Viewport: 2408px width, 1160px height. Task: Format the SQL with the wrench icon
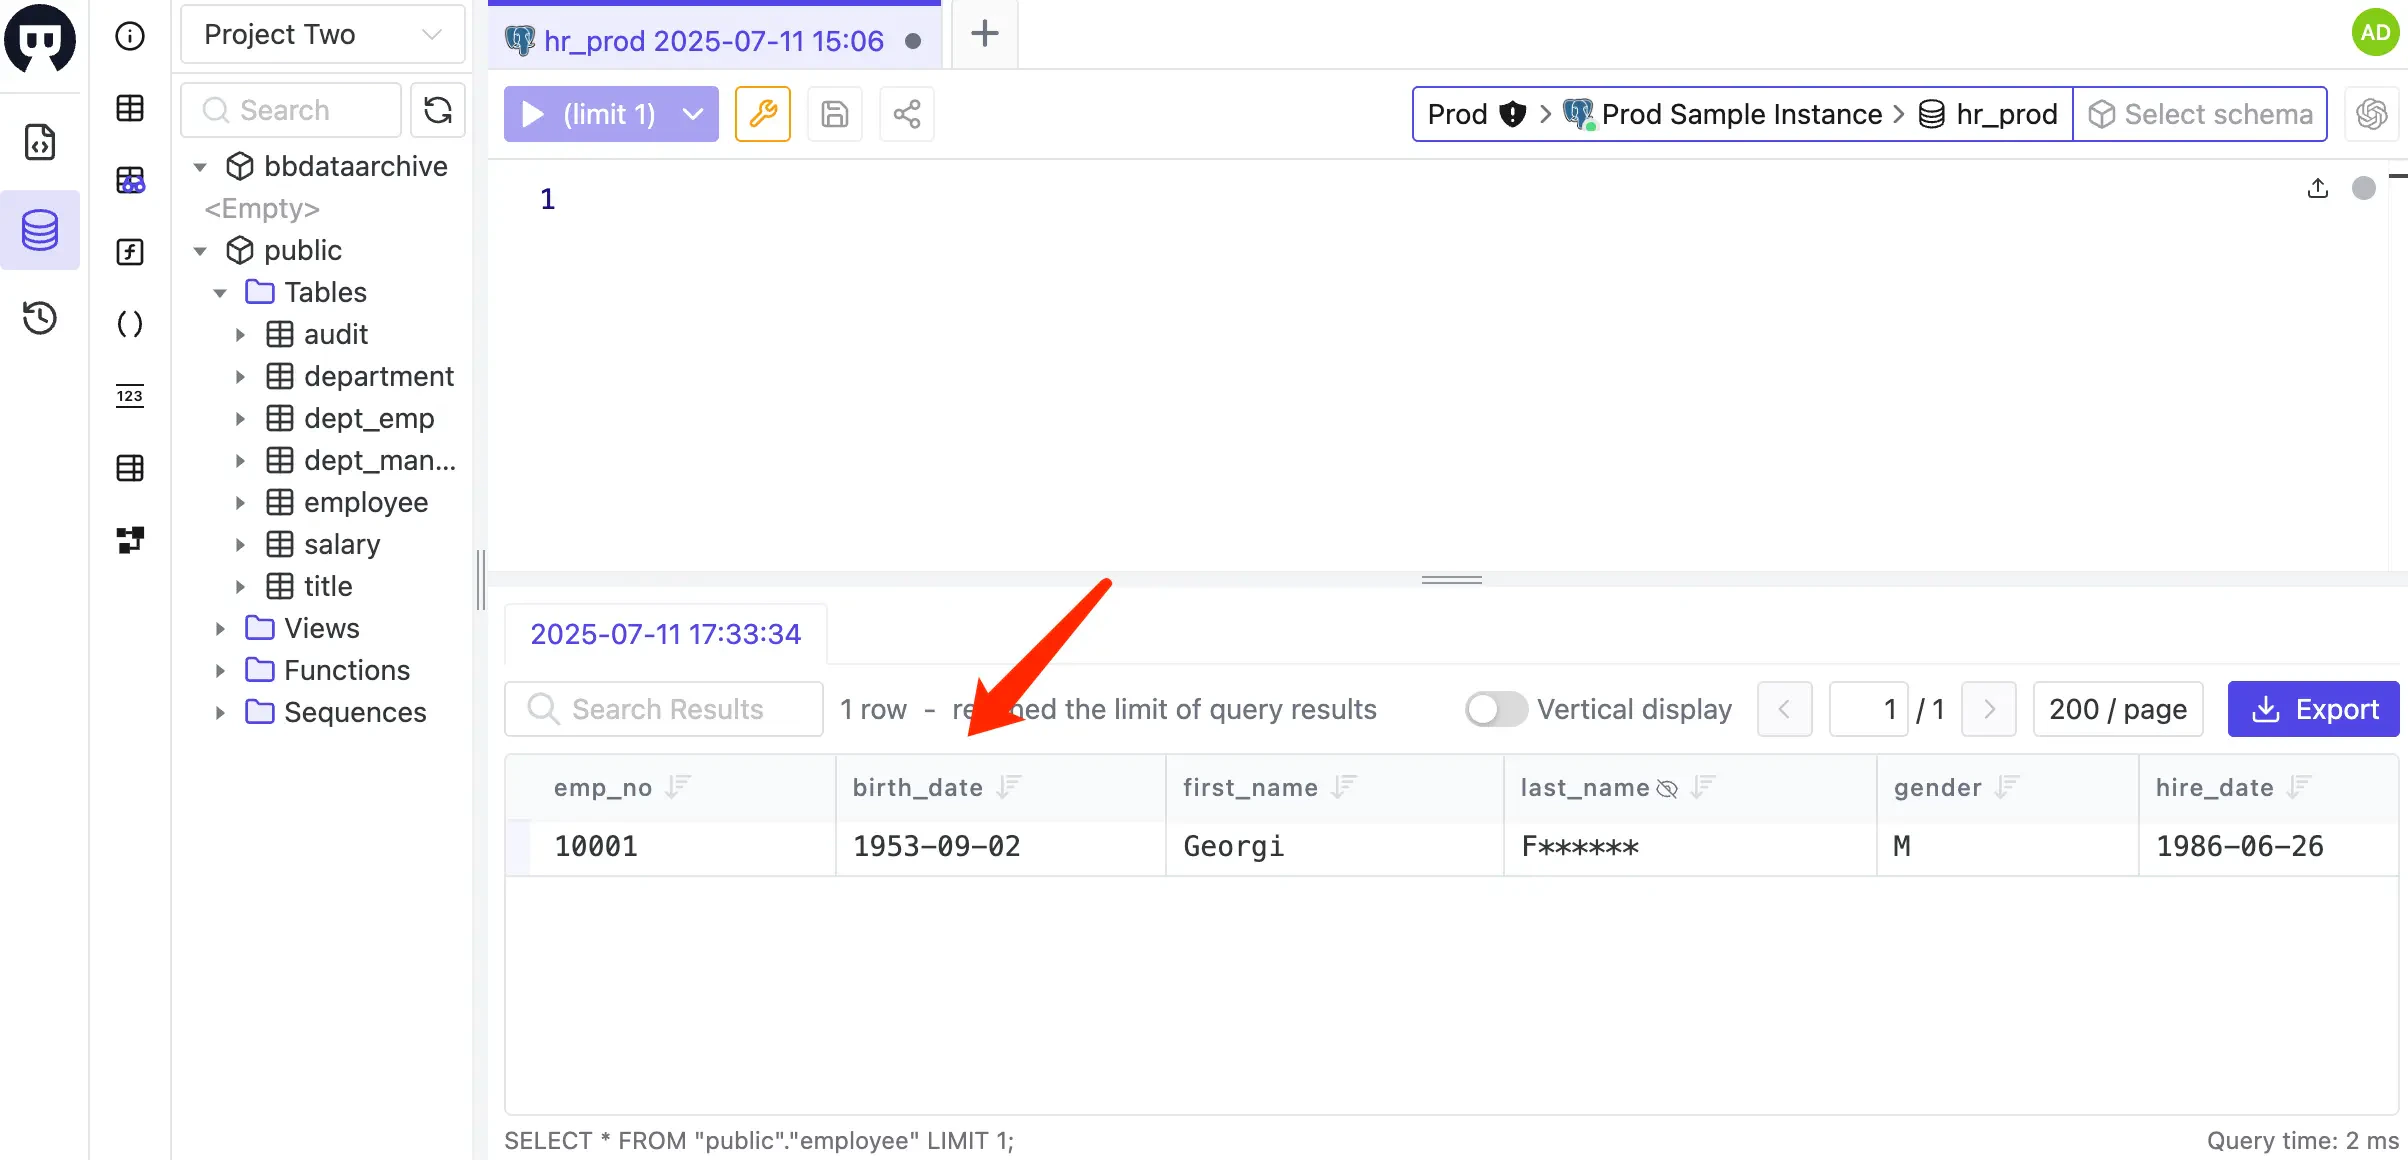coord(762,113)
